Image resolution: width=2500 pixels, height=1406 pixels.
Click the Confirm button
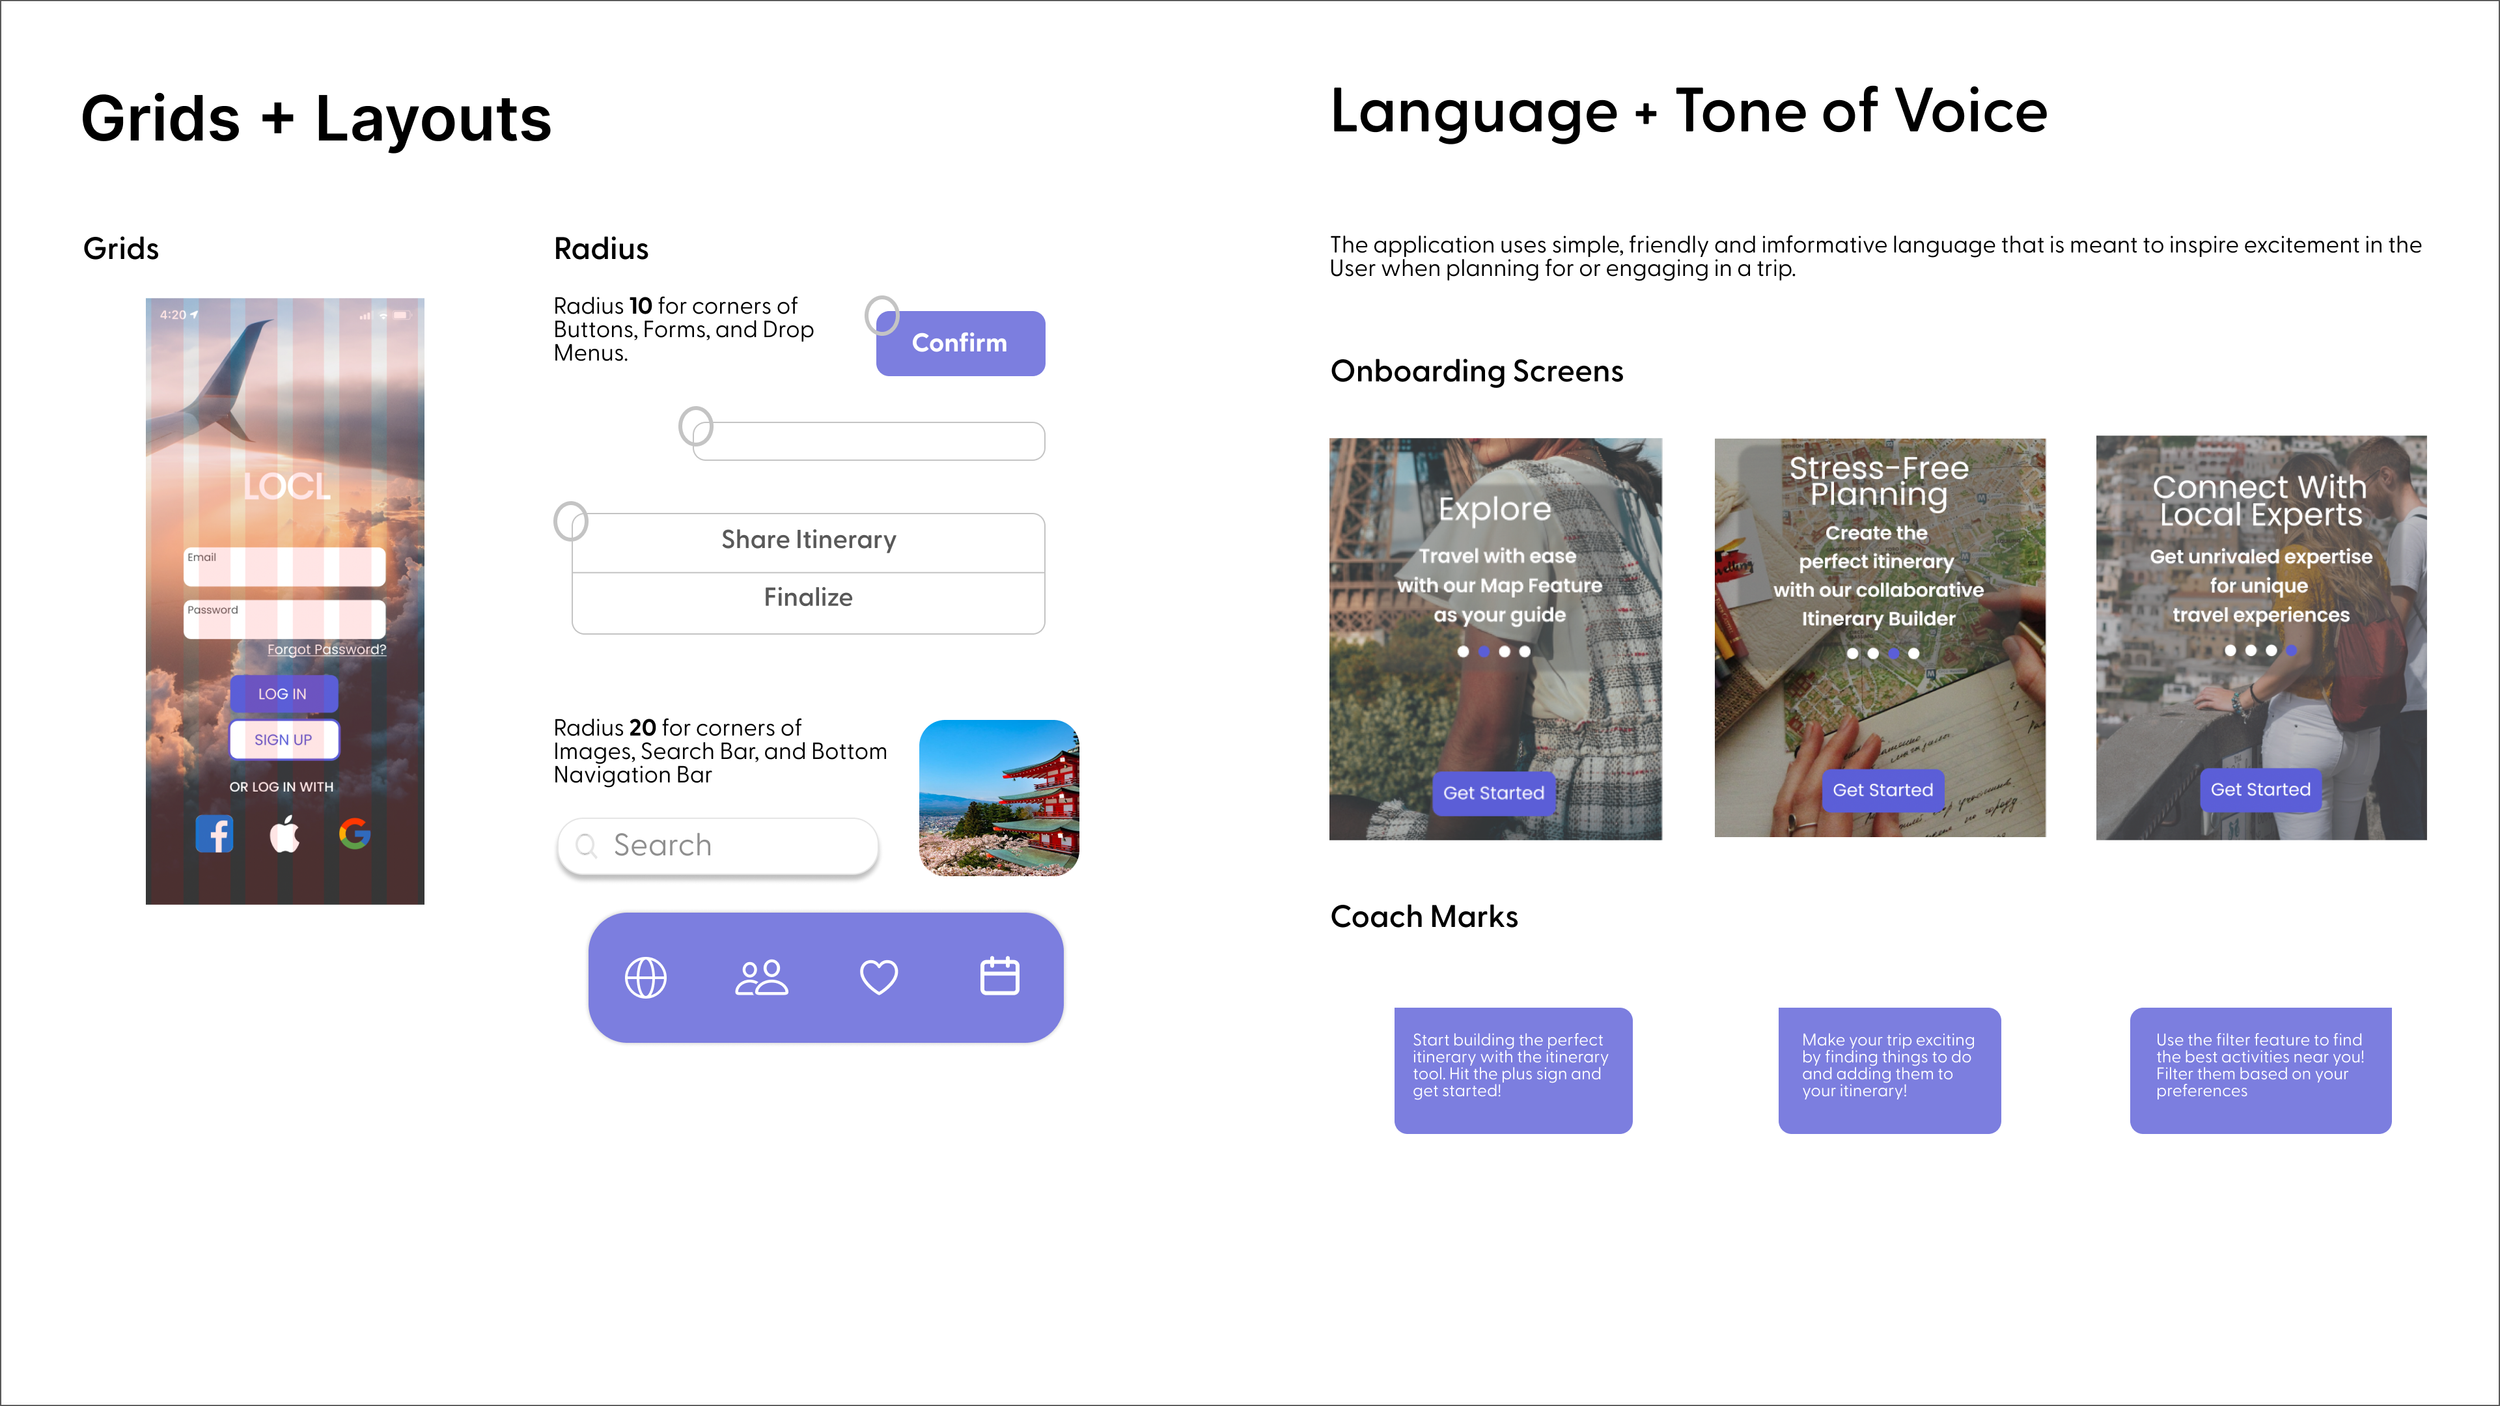point(960,343)
